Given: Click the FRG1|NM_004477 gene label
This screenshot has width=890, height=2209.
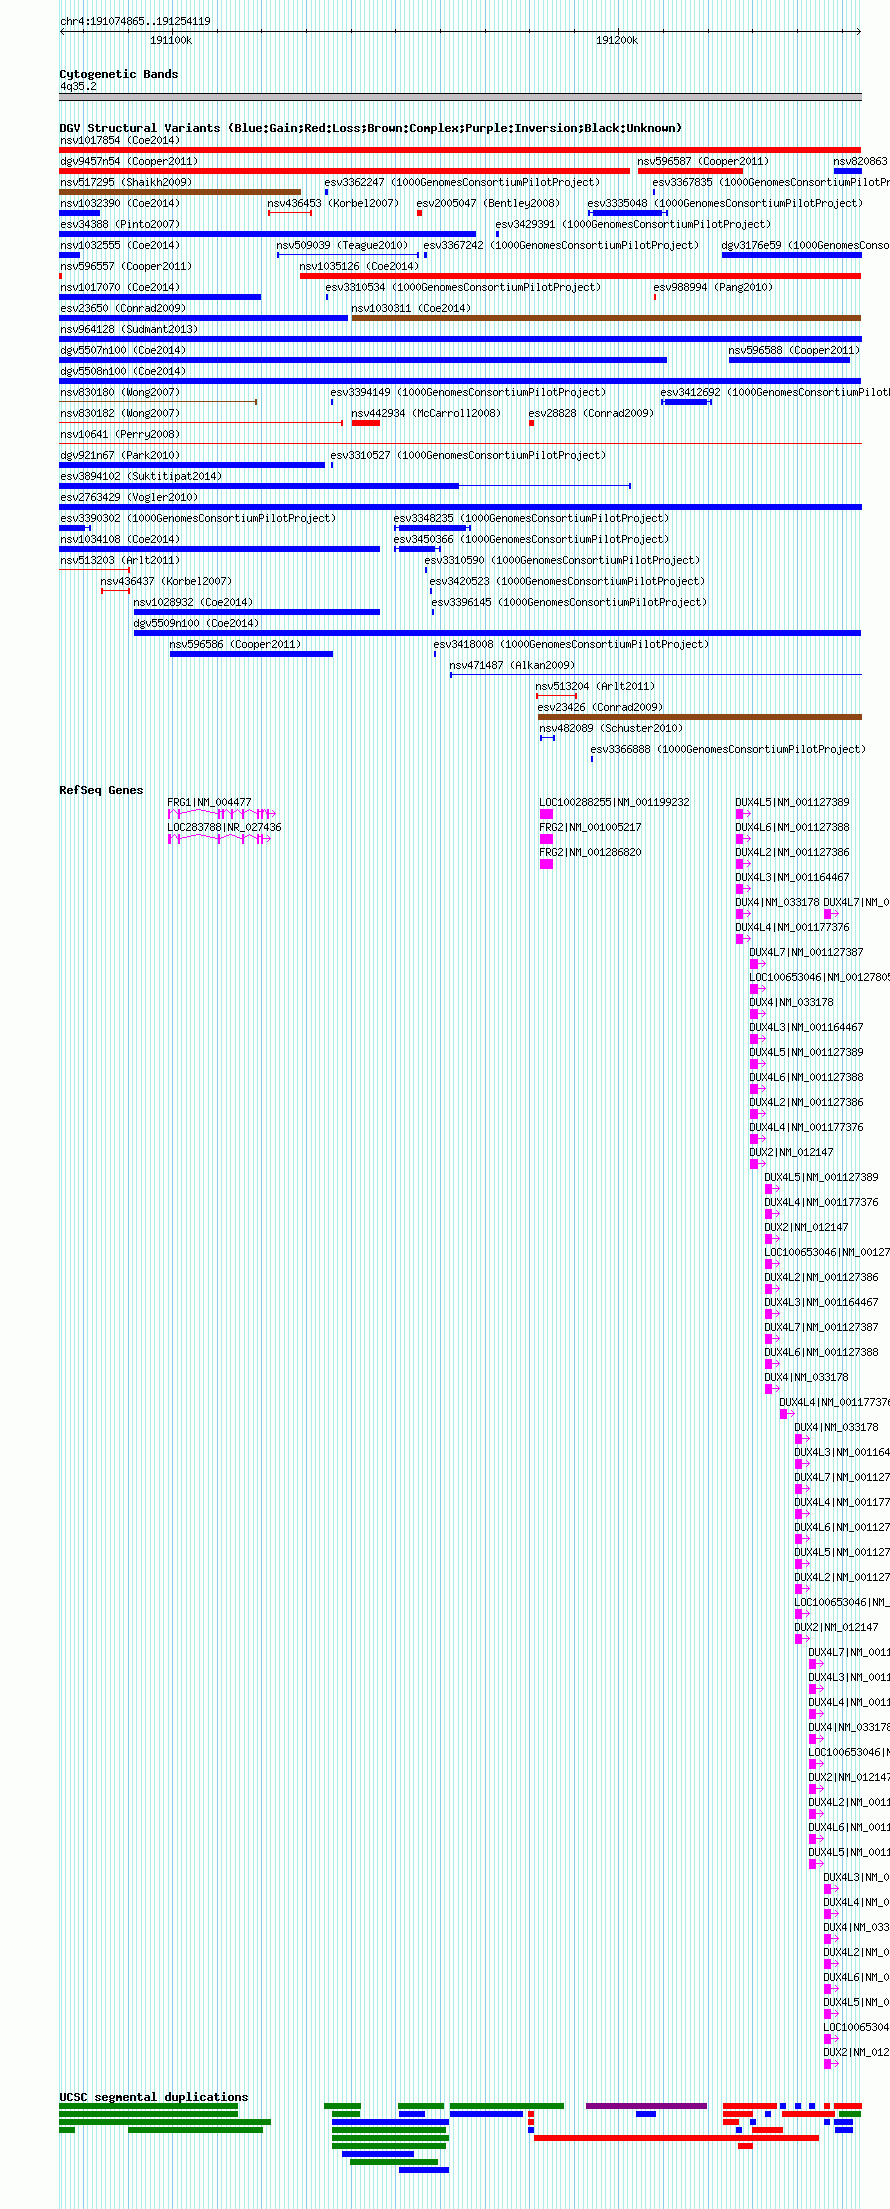Looking at the screenshot, I should (209, 802).
